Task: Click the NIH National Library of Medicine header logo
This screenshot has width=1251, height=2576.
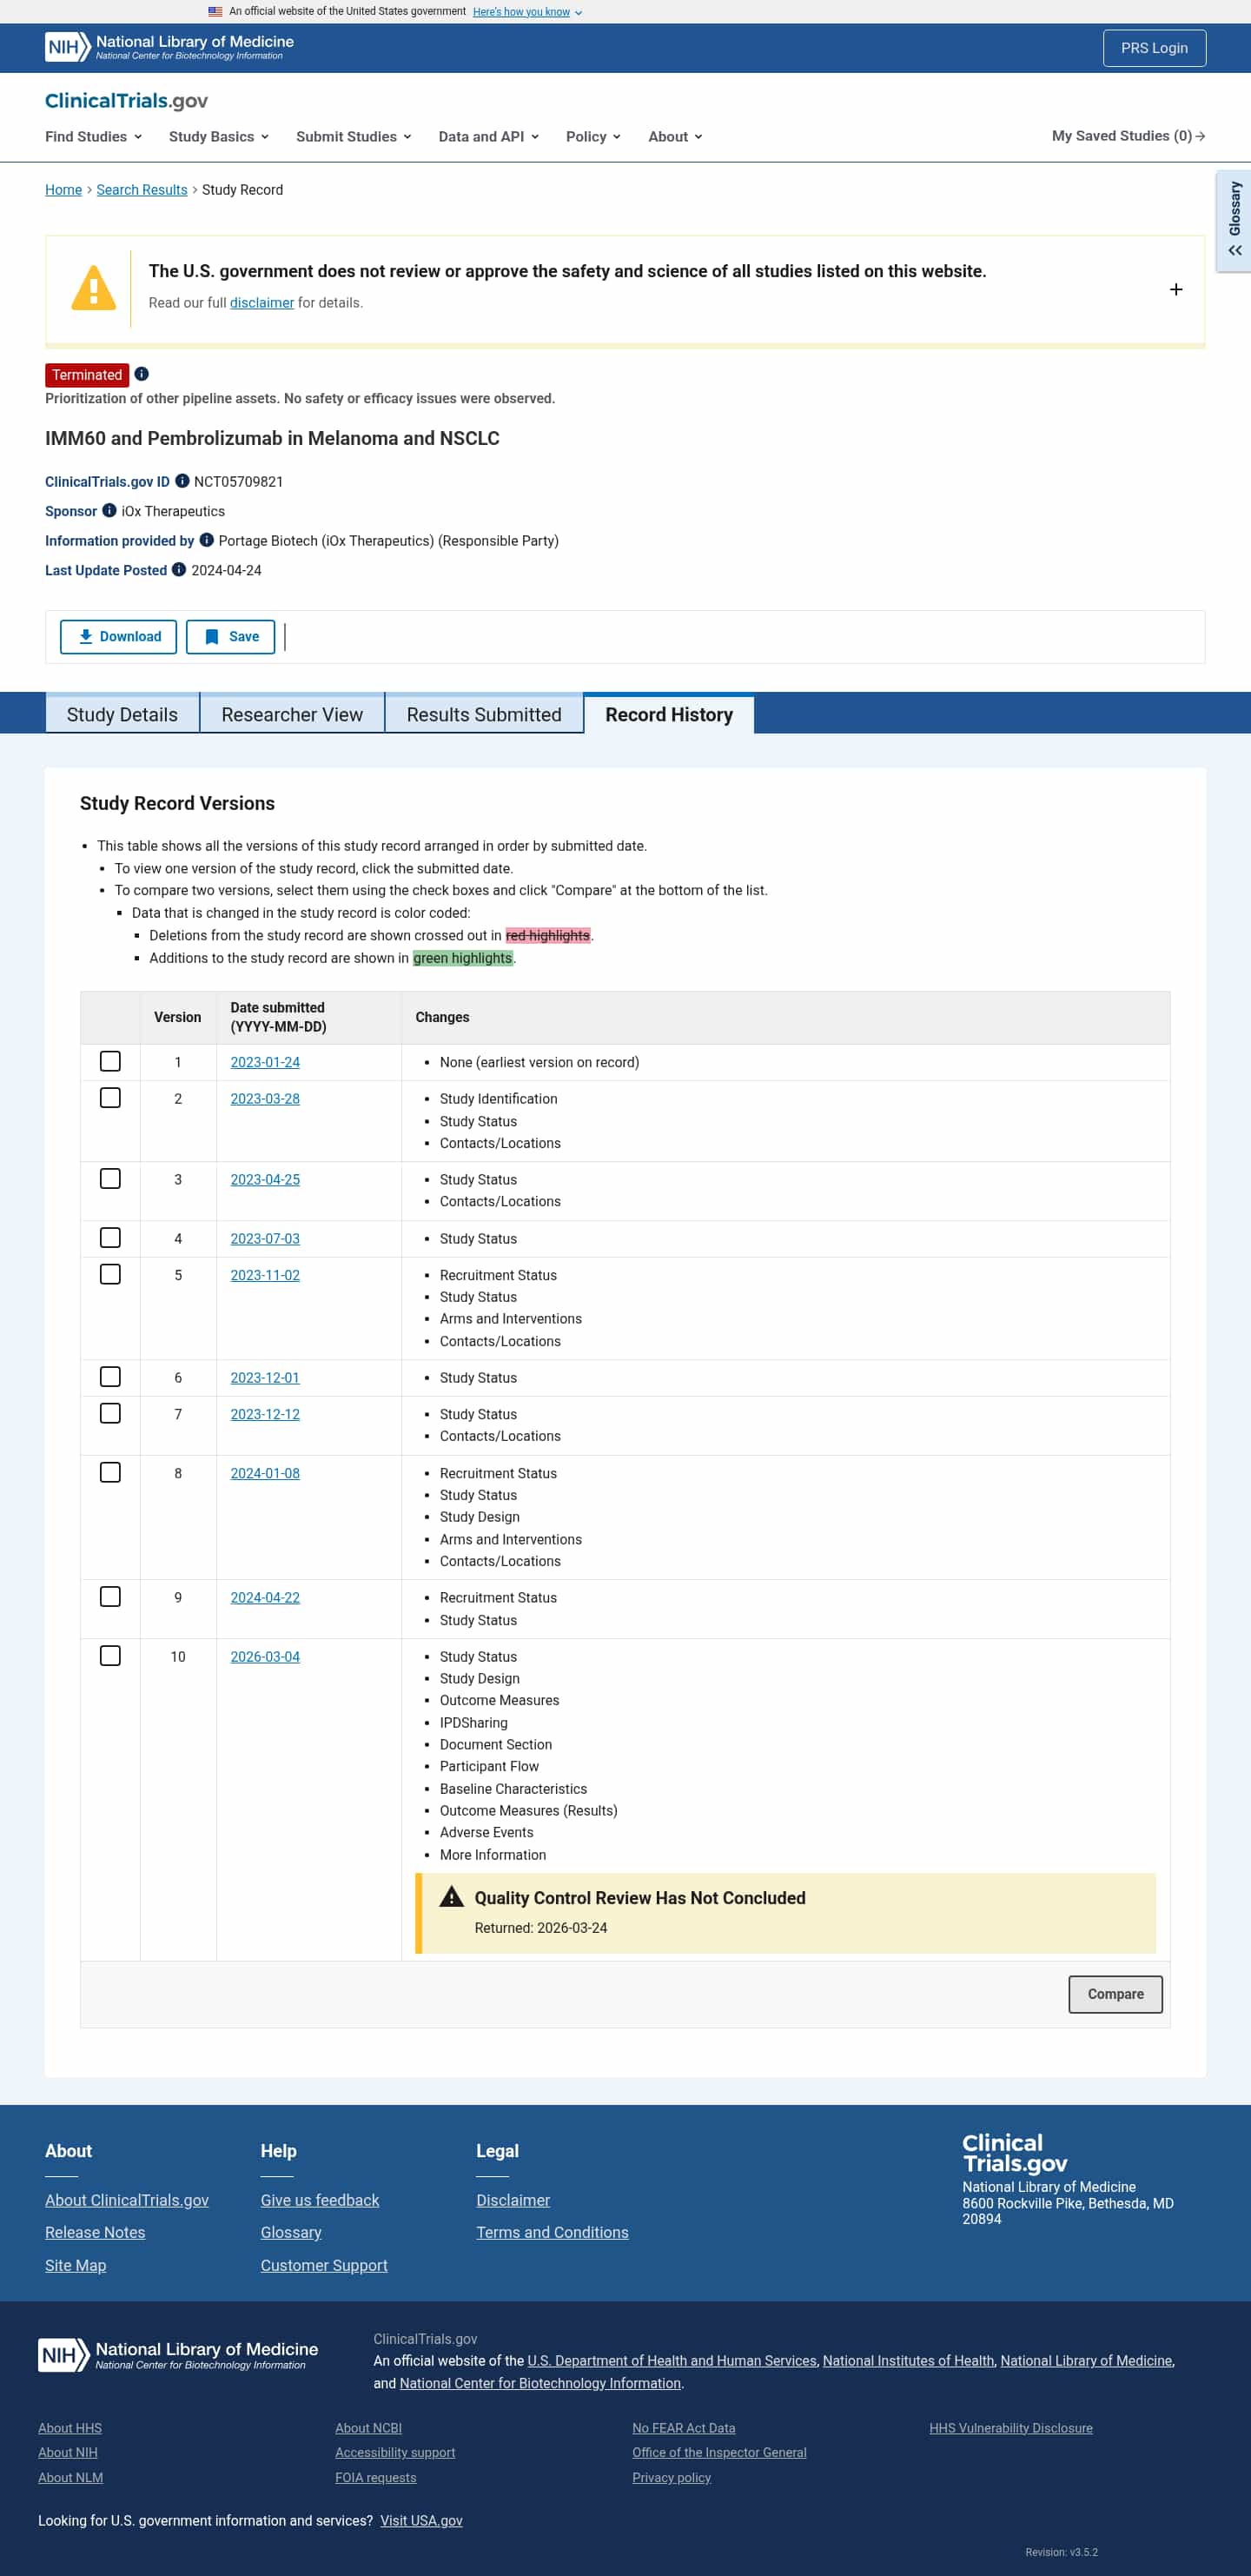Action: 169,47
